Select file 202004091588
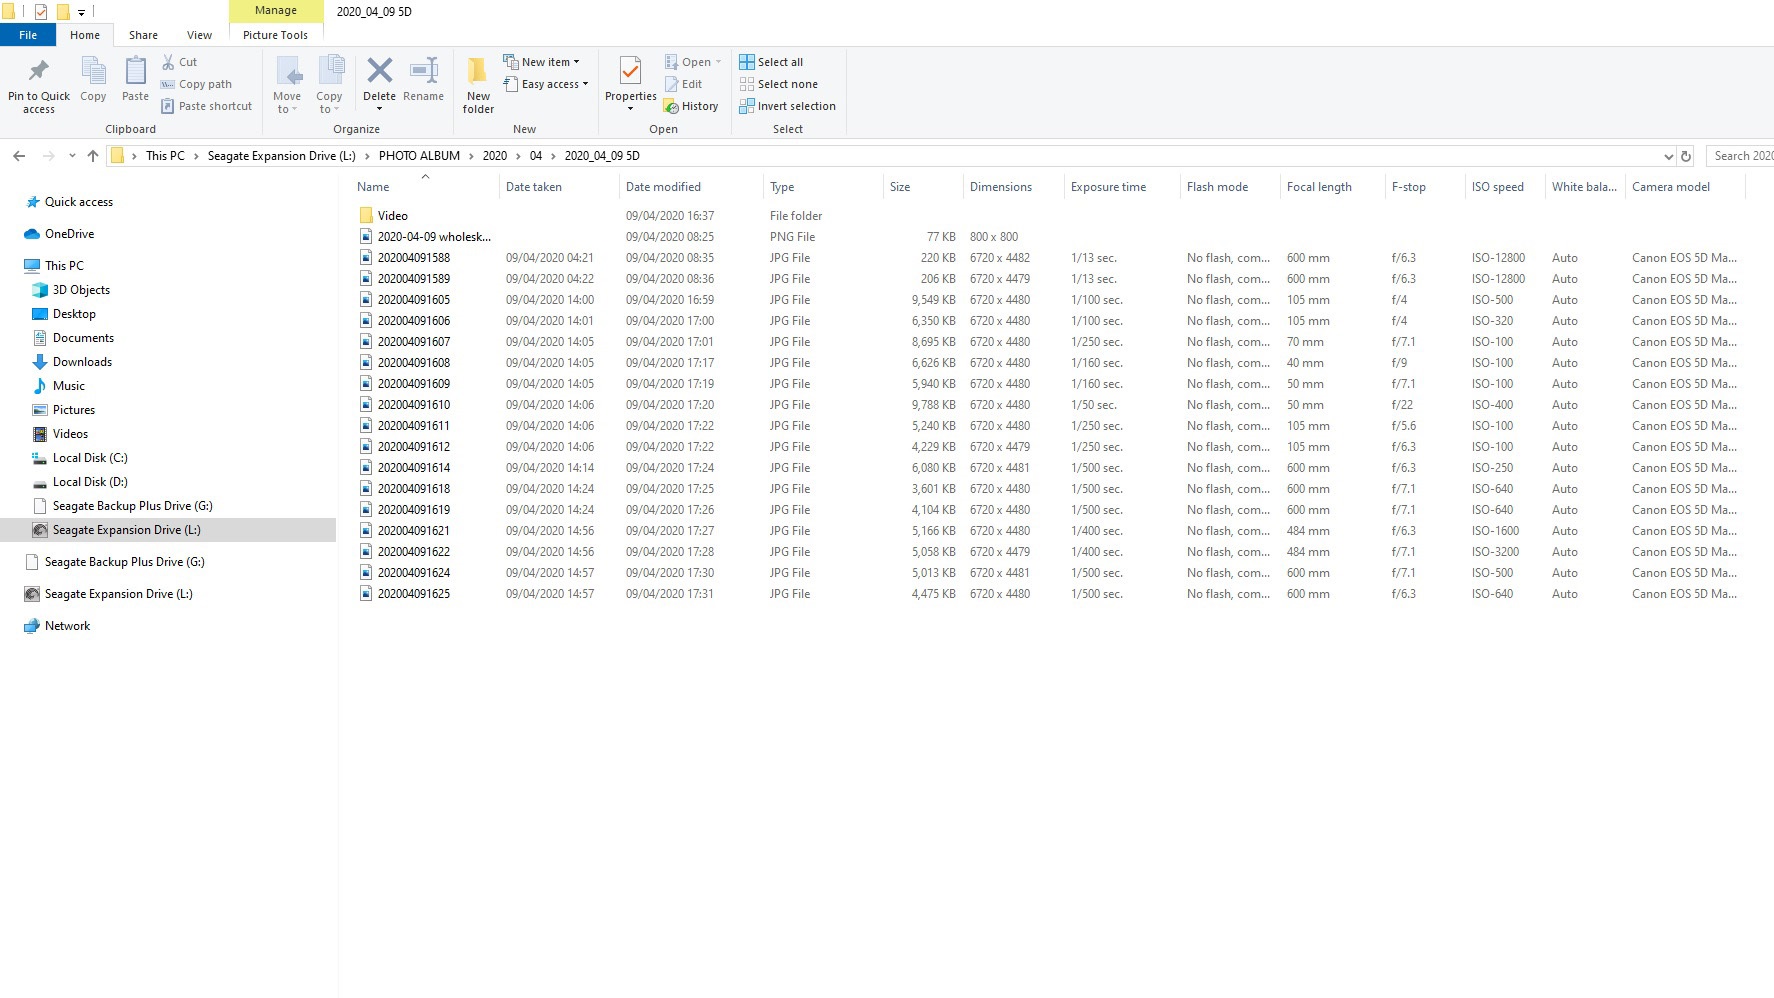 pos(414,258)
